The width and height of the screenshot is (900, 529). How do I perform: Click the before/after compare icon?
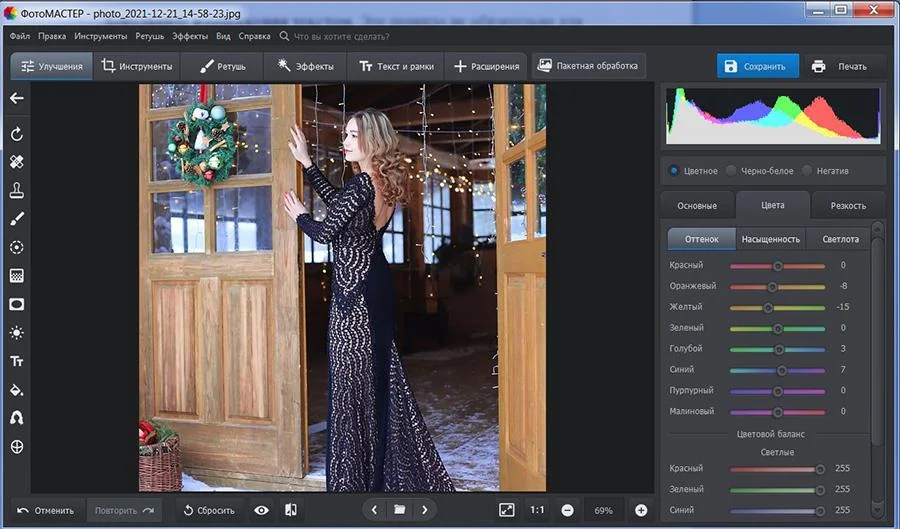291,510
